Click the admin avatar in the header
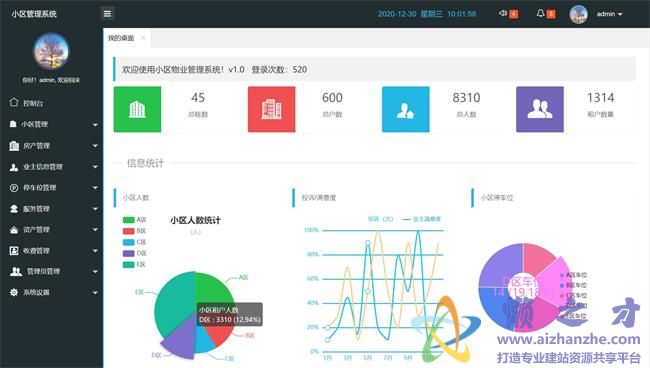This screenshot has height=368, width=650. [578, 14]
